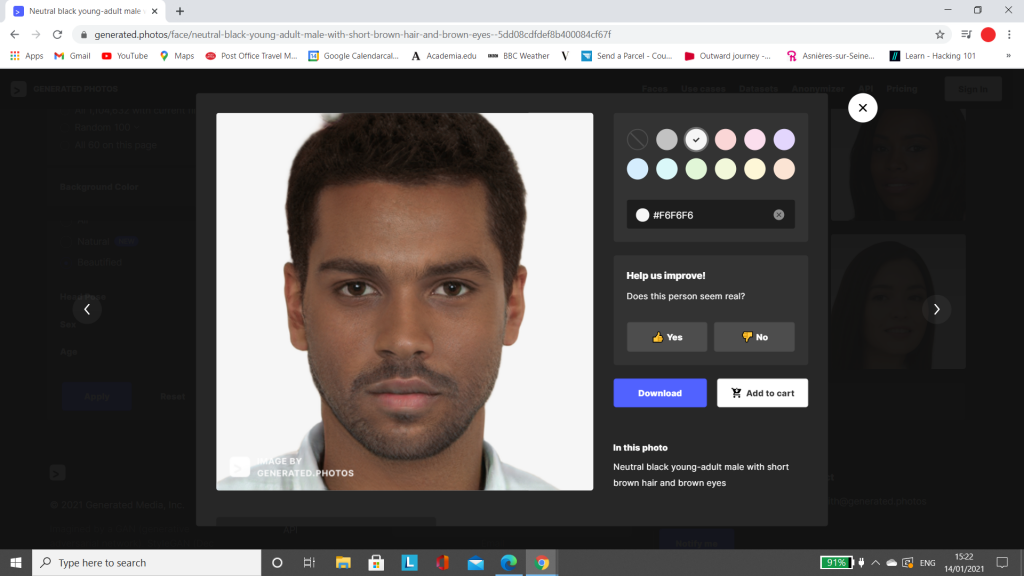
Task: Bookmark this page with the star
Action: [x=940, y=35]
